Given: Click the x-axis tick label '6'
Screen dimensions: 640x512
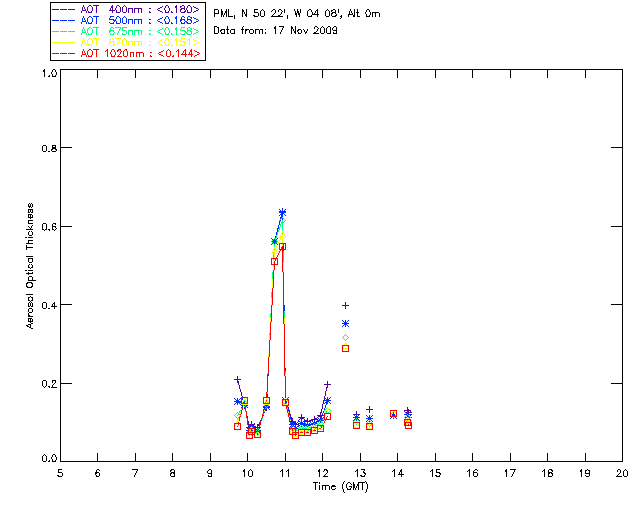Looking at the screenshot, I should (98, 473).
